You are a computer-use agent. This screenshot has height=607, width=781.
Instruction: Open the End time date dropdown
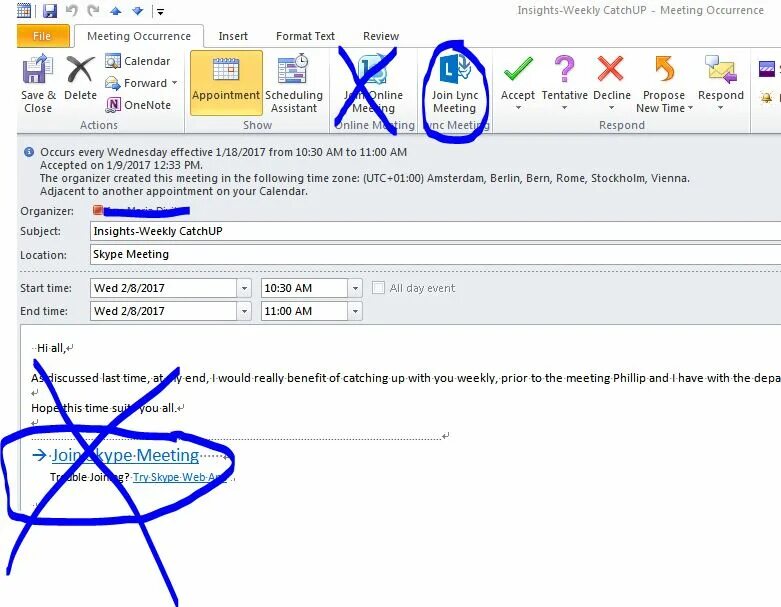(244, 311)
